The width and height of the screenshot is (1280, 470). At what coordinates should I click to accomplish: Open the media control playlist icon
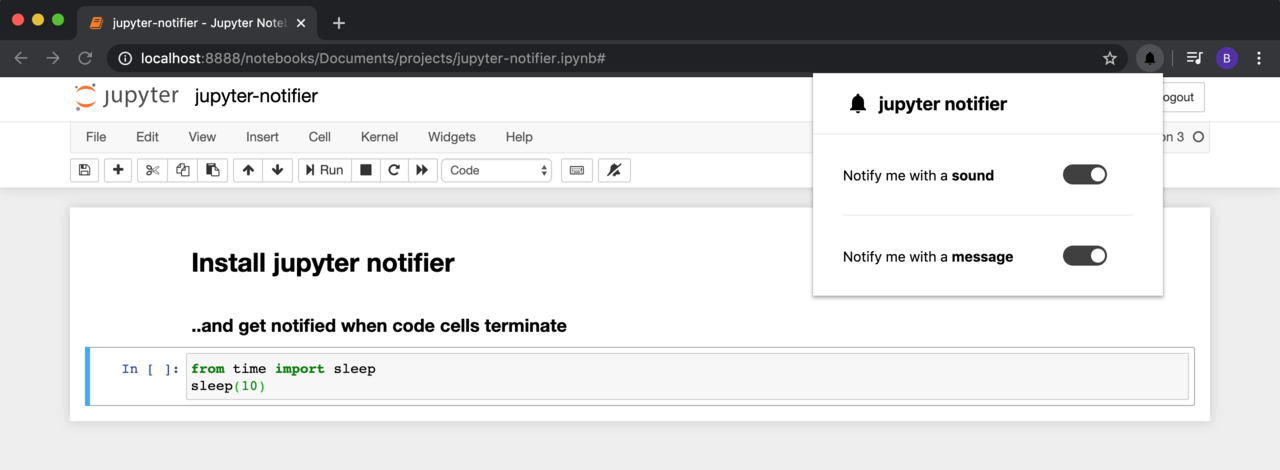[1194, 58]
